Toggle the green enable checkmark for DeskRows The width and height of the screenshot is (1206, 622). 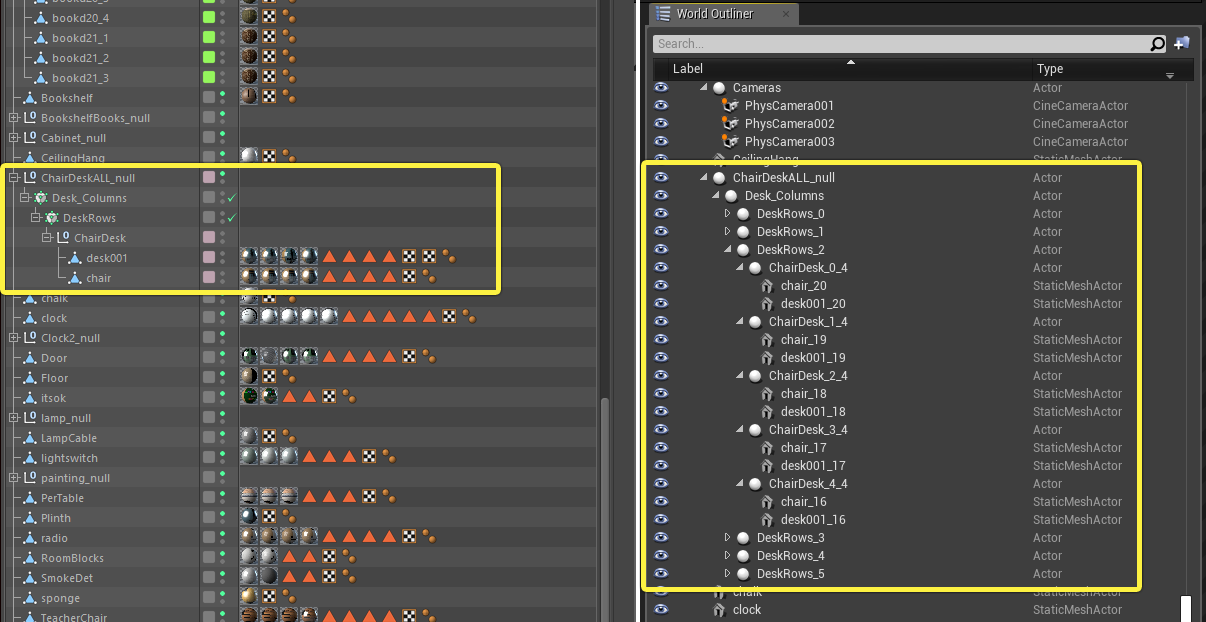pos(231,218)
